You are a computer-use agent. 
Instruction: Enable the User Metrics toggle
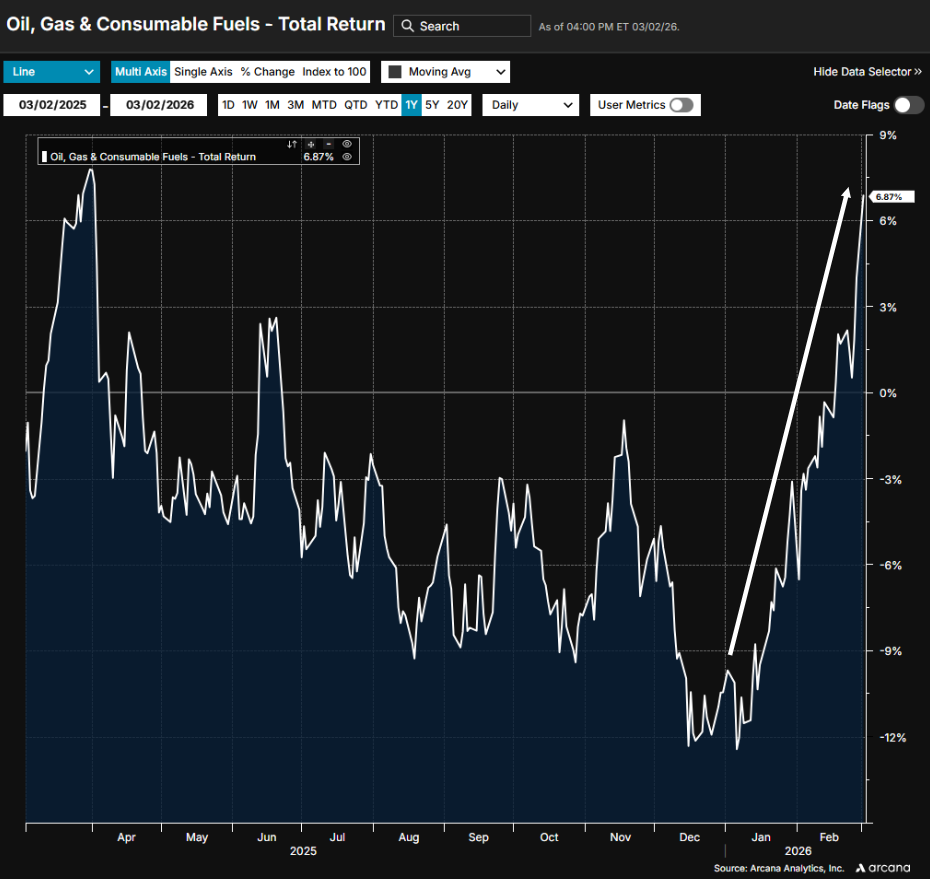pos(681,105)
